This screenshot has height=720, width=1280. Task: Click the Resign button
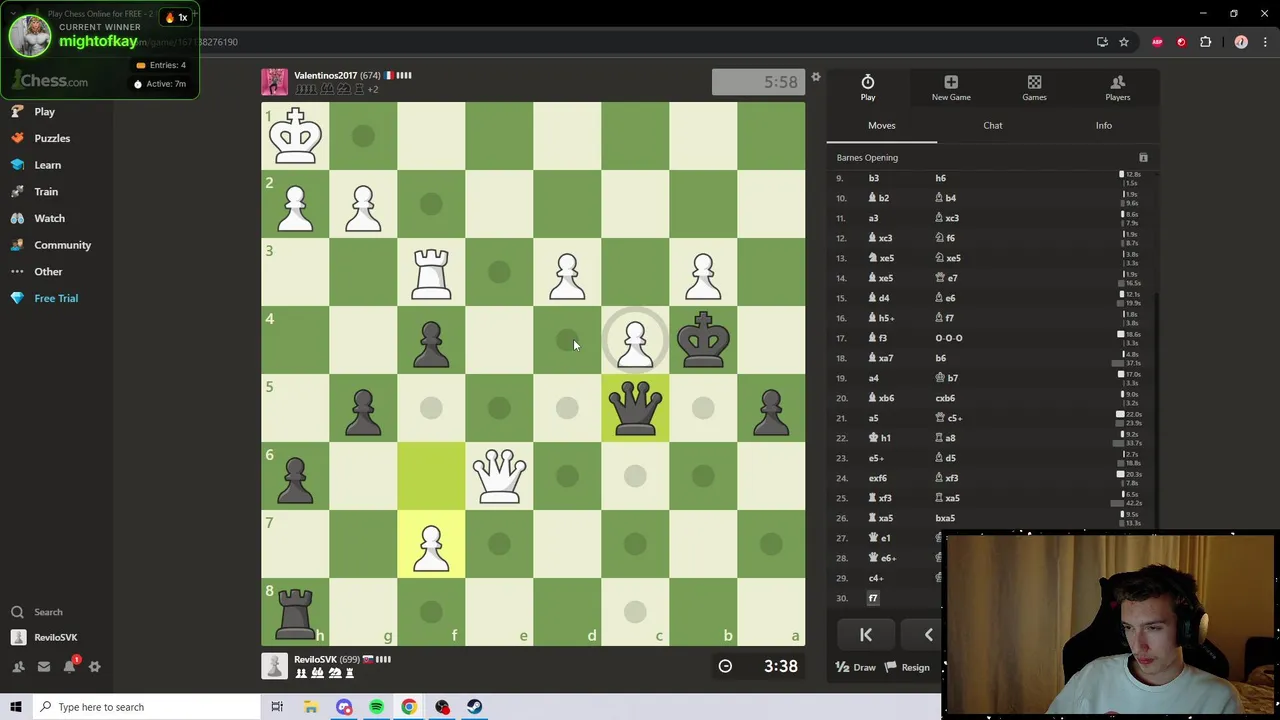click(x=907, y=668)
